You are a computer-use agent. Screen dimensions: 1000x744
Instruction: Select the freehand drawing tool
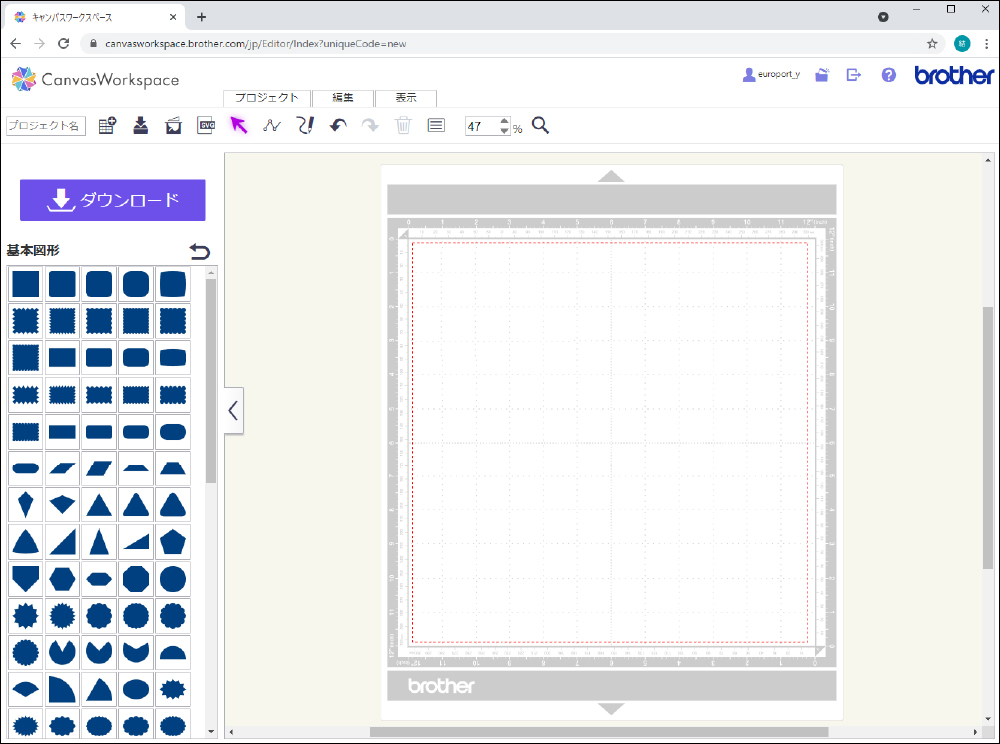pyautogui.click(x=305, y=126)
